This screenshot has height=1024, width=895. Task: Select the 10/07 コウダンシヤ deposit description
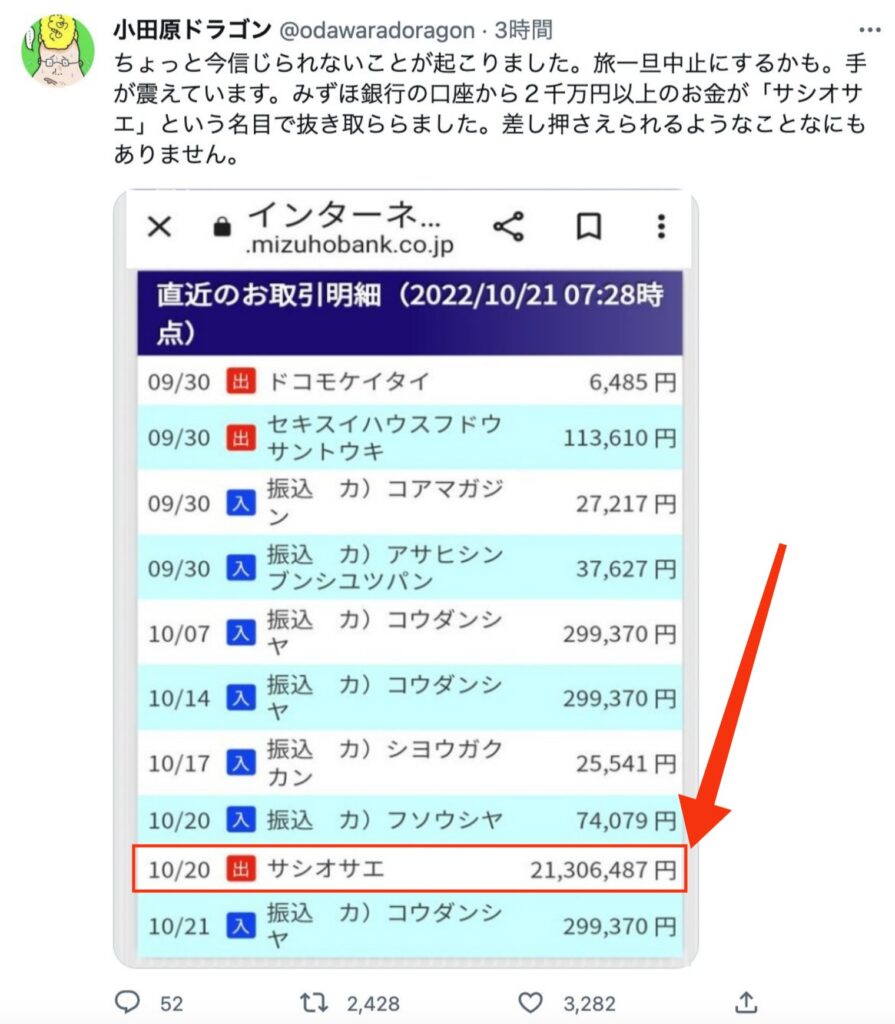[385, 632]
